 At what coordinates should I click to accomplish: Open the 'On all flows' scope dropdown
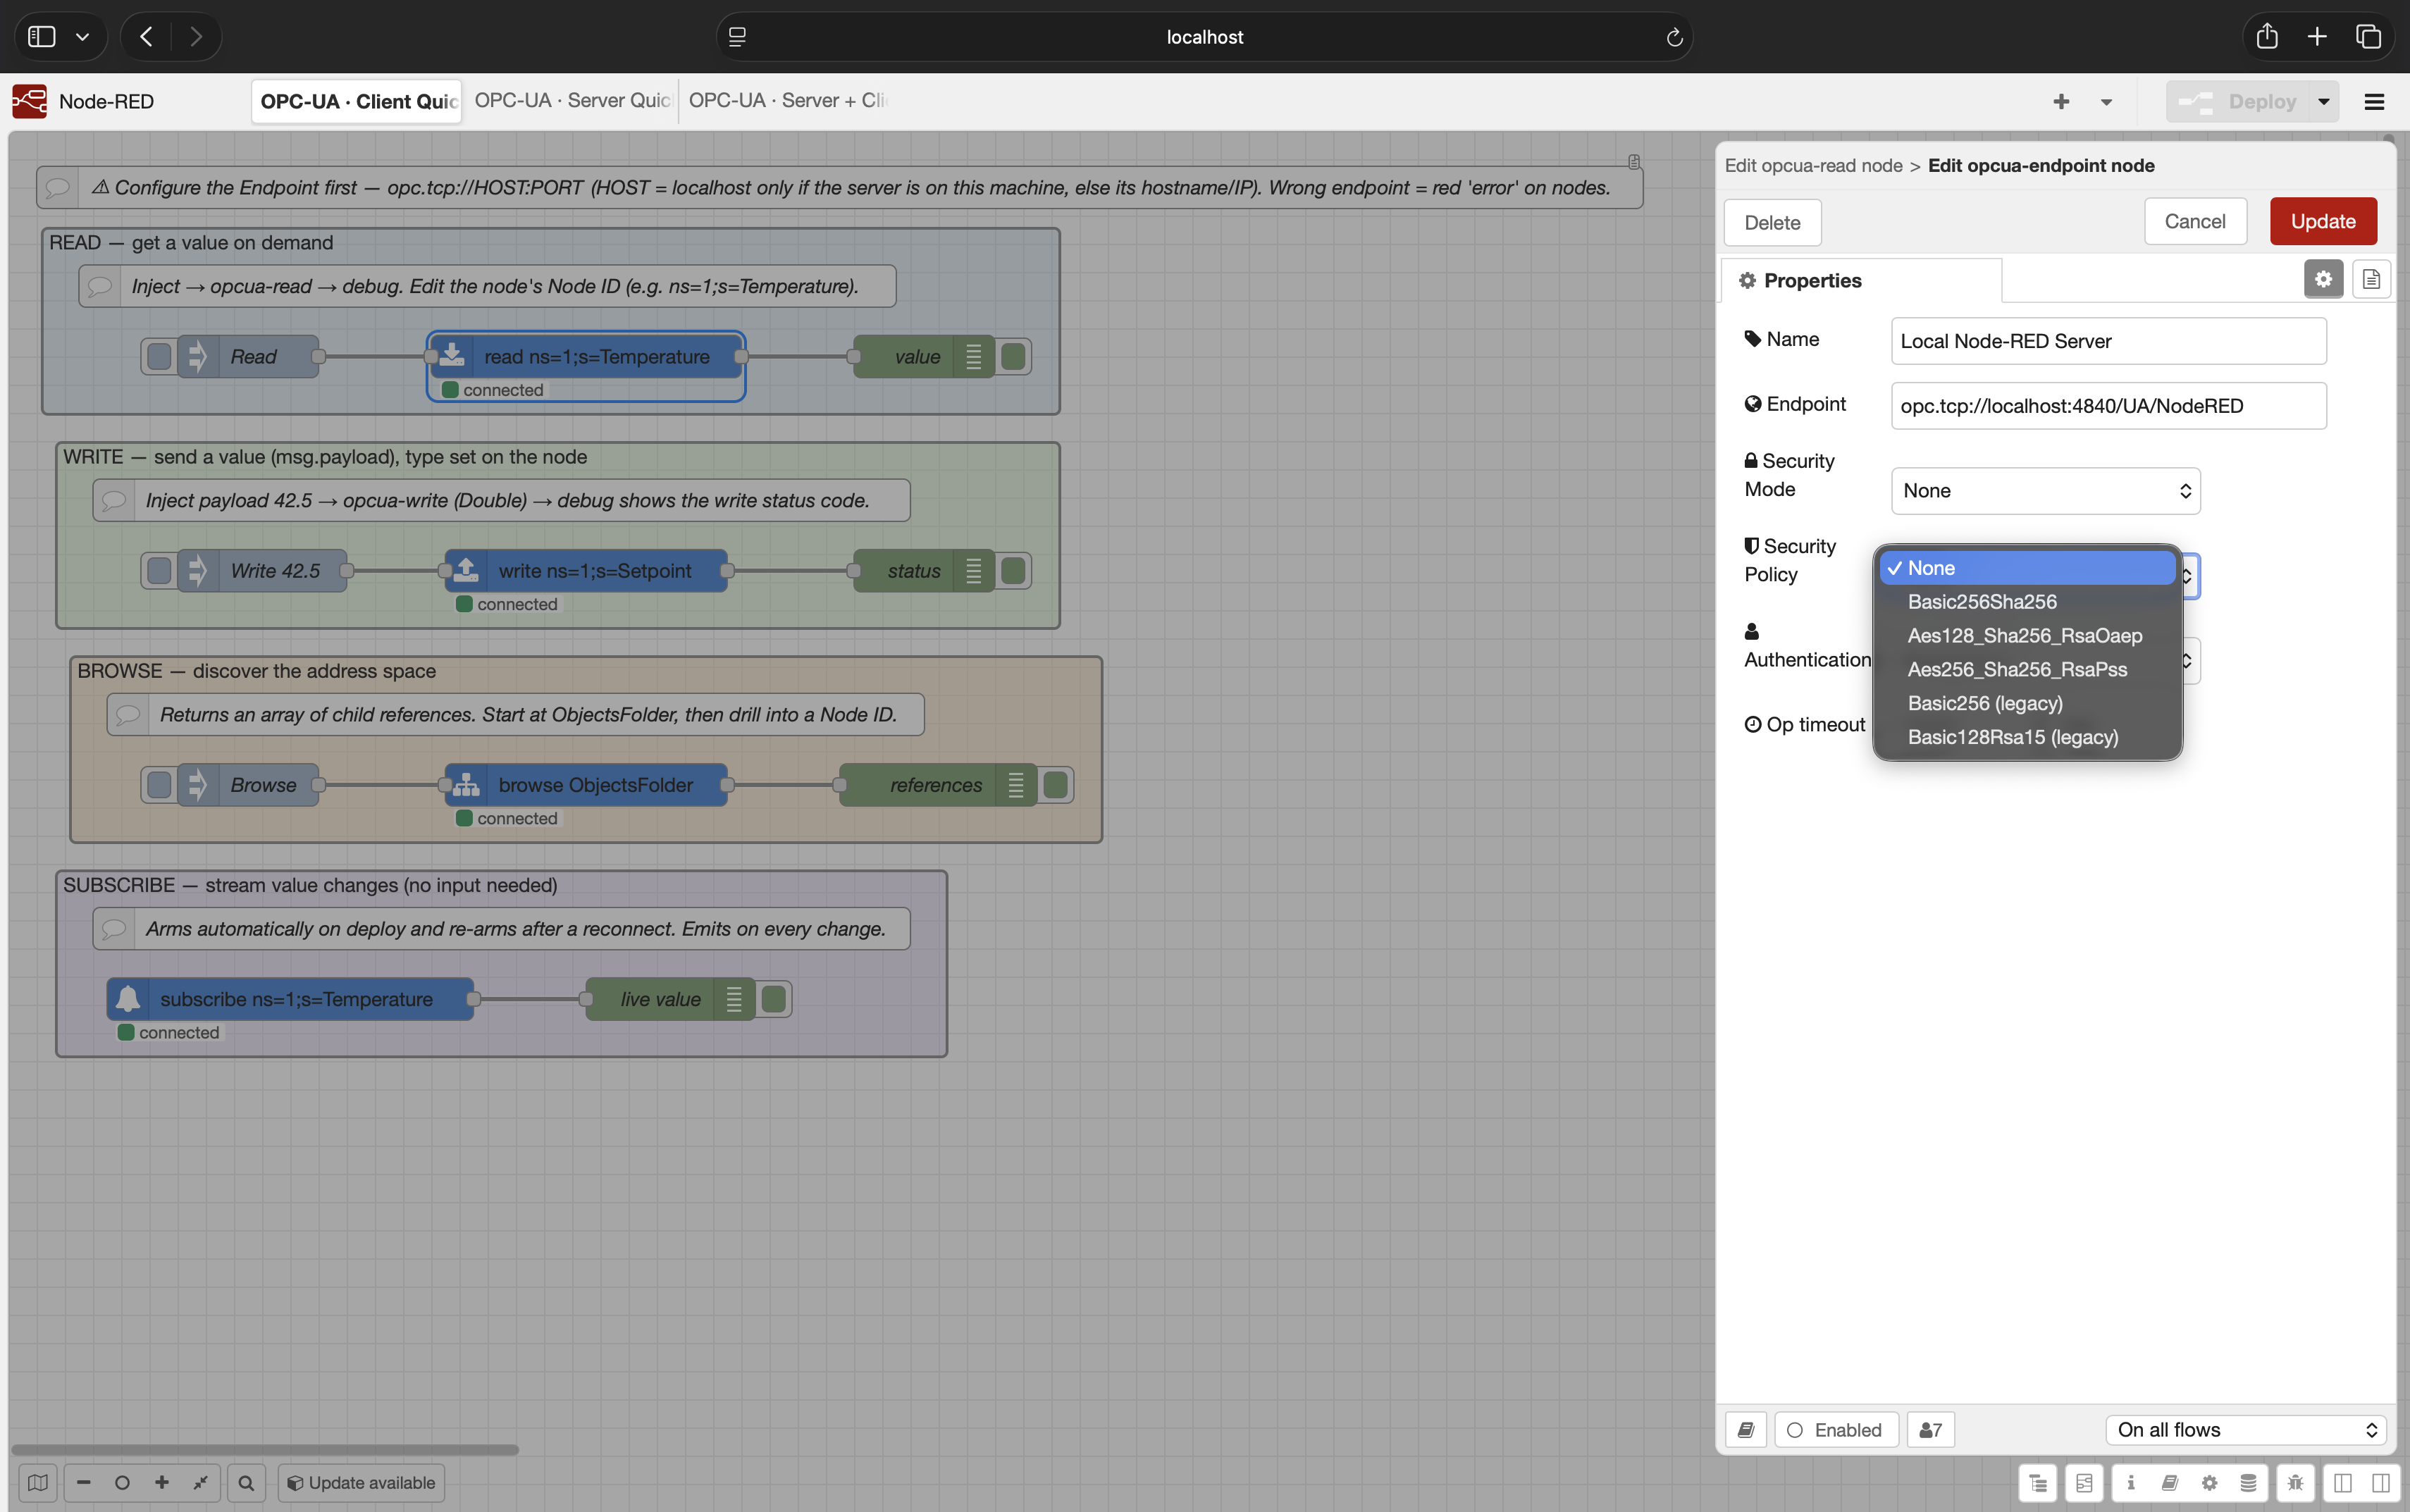[x=2246, y=1430]
